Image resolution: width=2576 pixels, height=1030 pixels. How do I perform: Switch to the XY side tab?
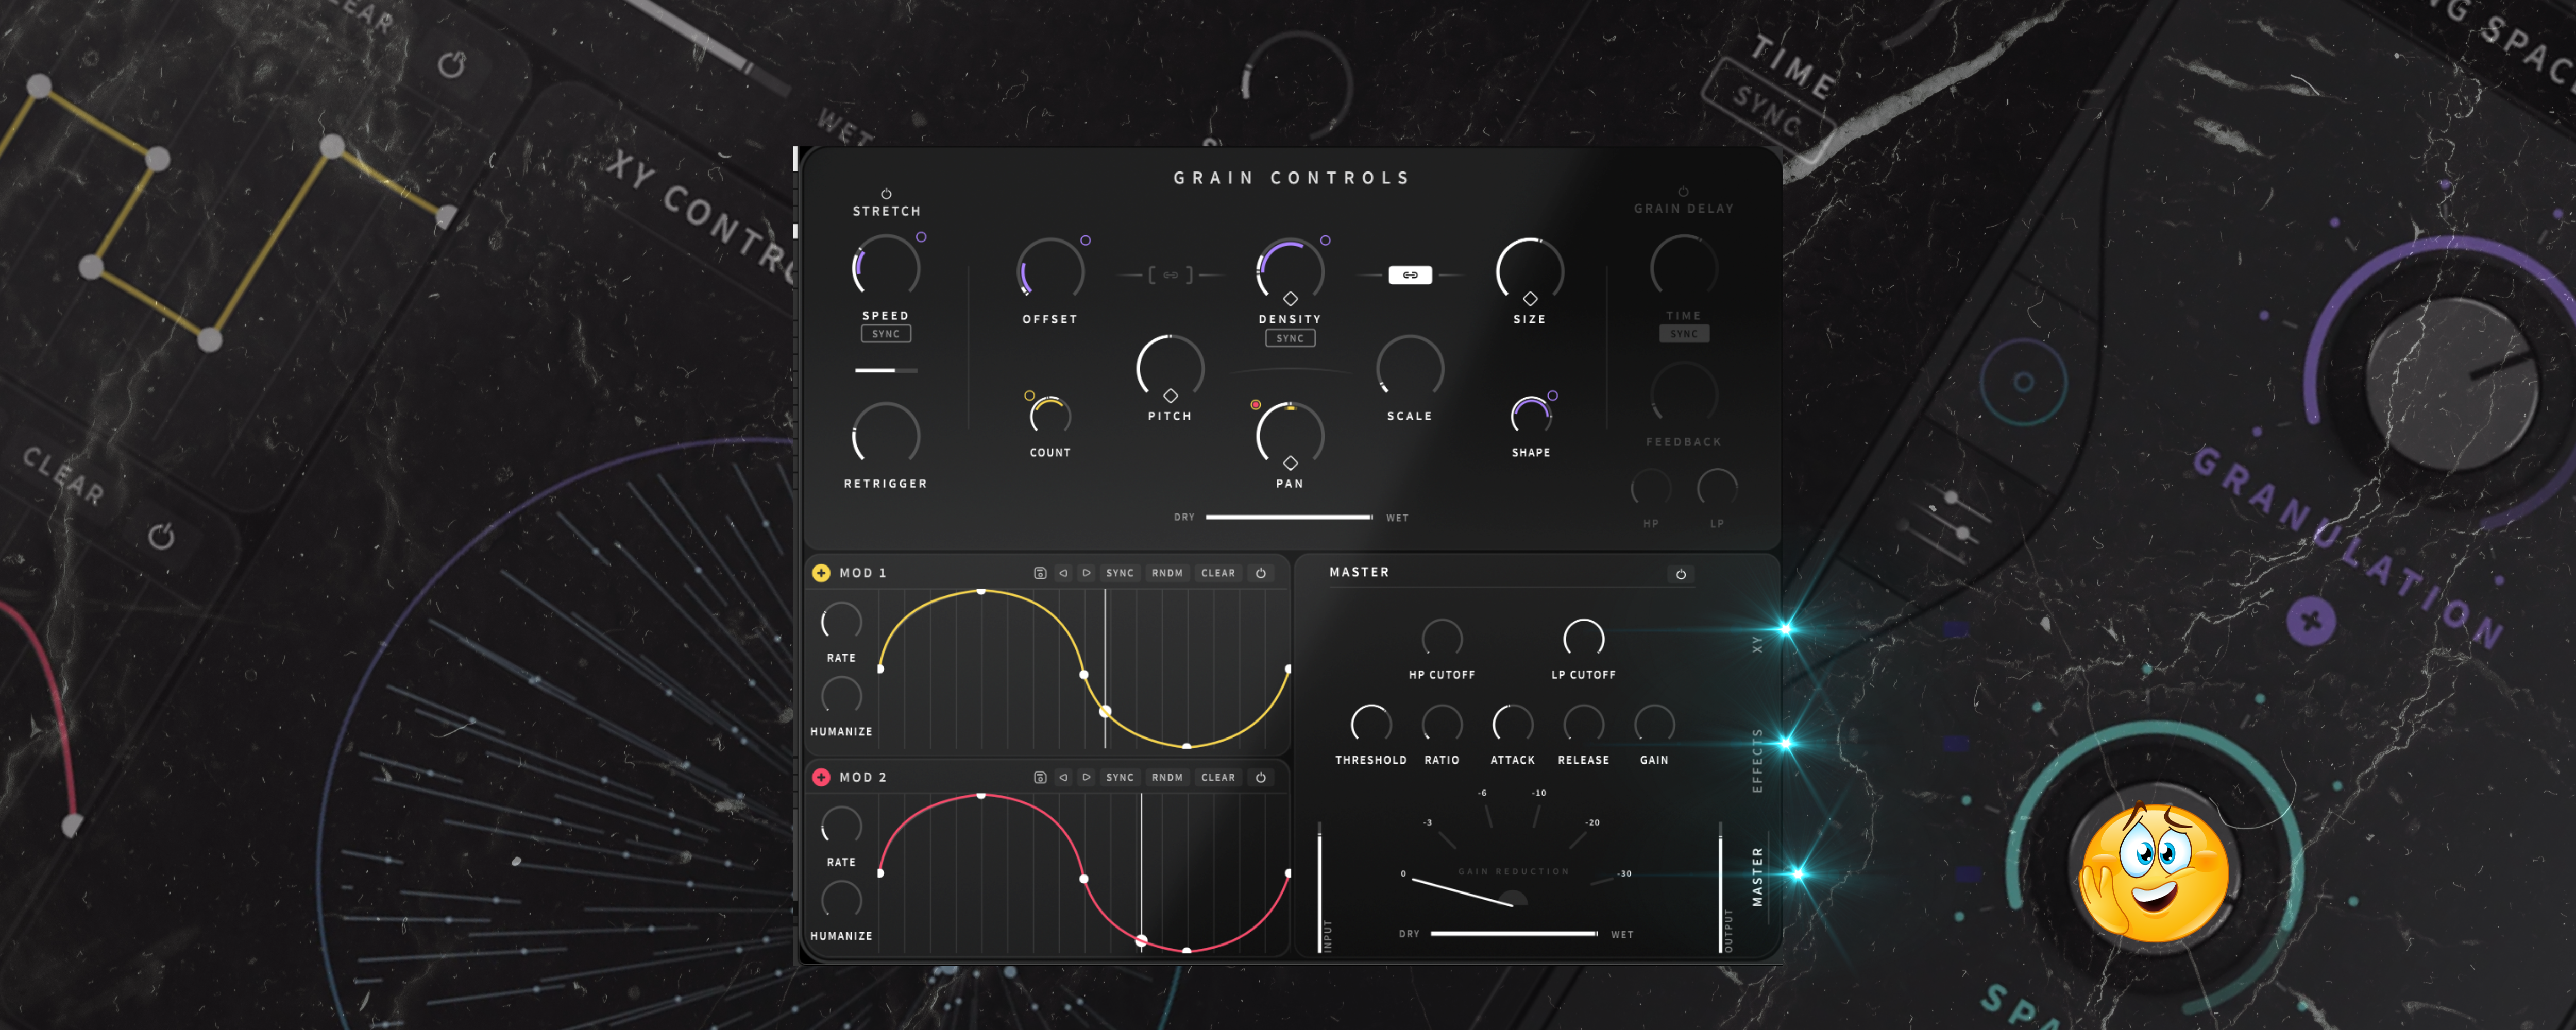(1758, 644)
